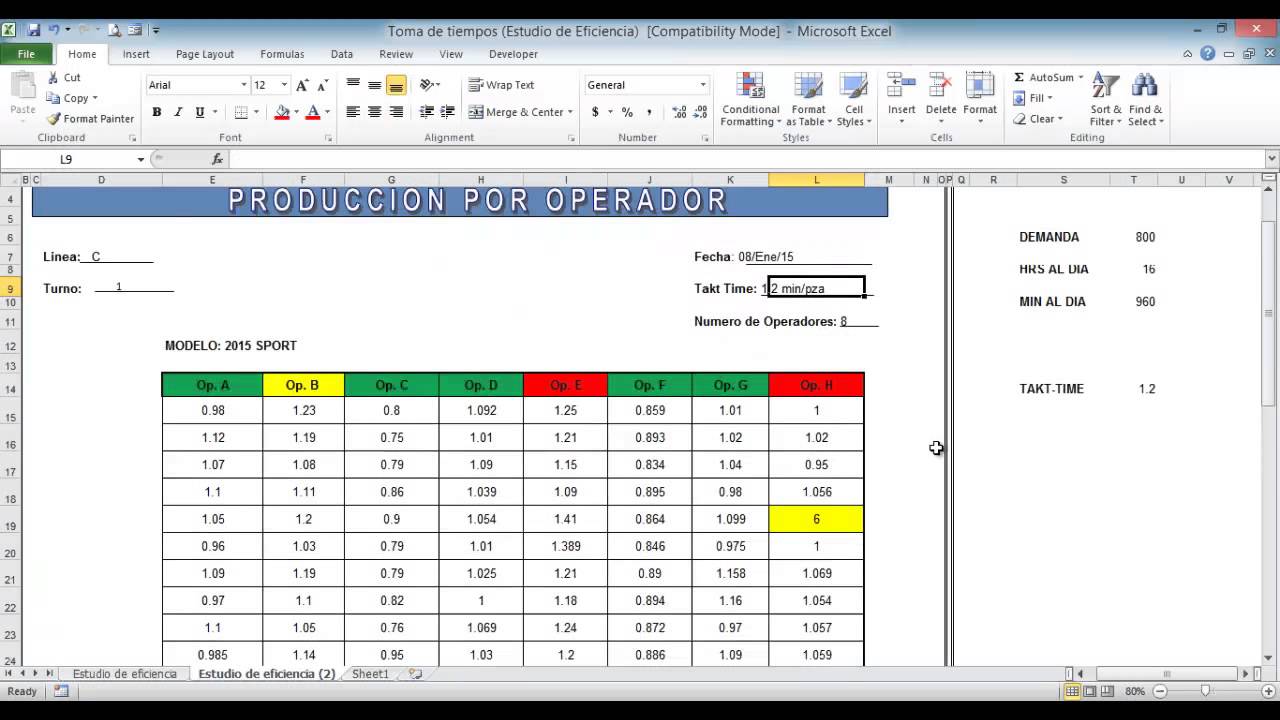
Task: Toggle Center horizontal alignment
Action: [374, 112]
